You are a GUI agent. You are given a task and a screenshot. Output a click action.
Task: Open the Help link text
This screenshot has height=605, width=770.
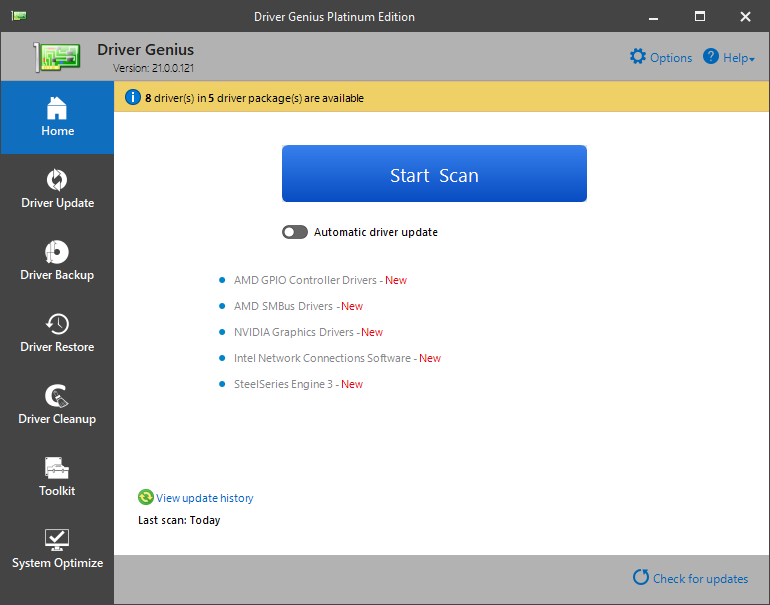pos(735,57)
